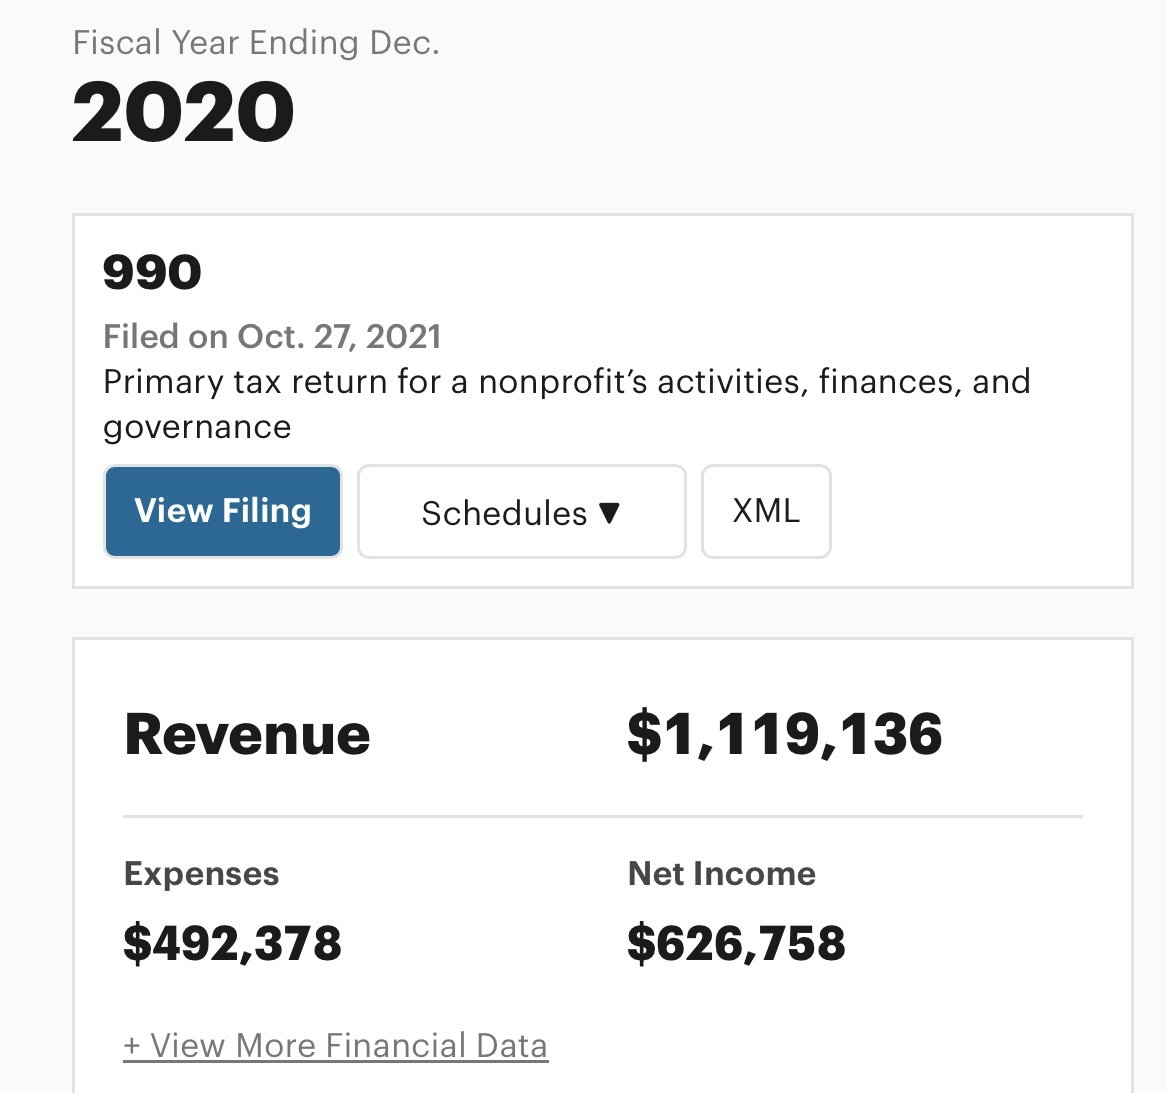Select the $626,758 net income amount

click(736, 943)
